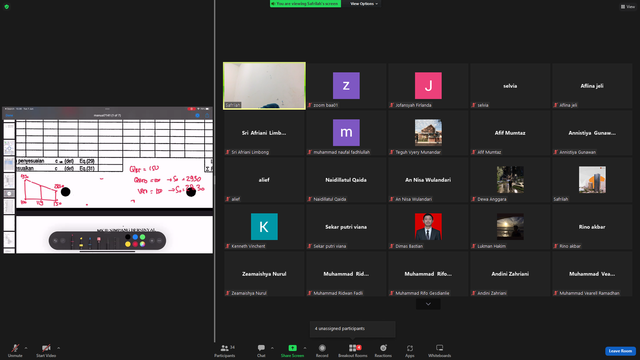
Task: Start the video camera
Action: 46,351
